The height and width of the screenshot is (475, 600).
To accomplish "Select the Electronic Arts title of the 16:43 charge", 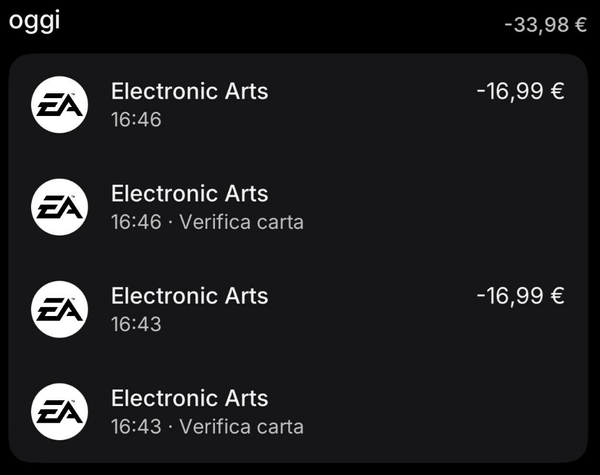I will pyautogui.click(x=189, y=296).
